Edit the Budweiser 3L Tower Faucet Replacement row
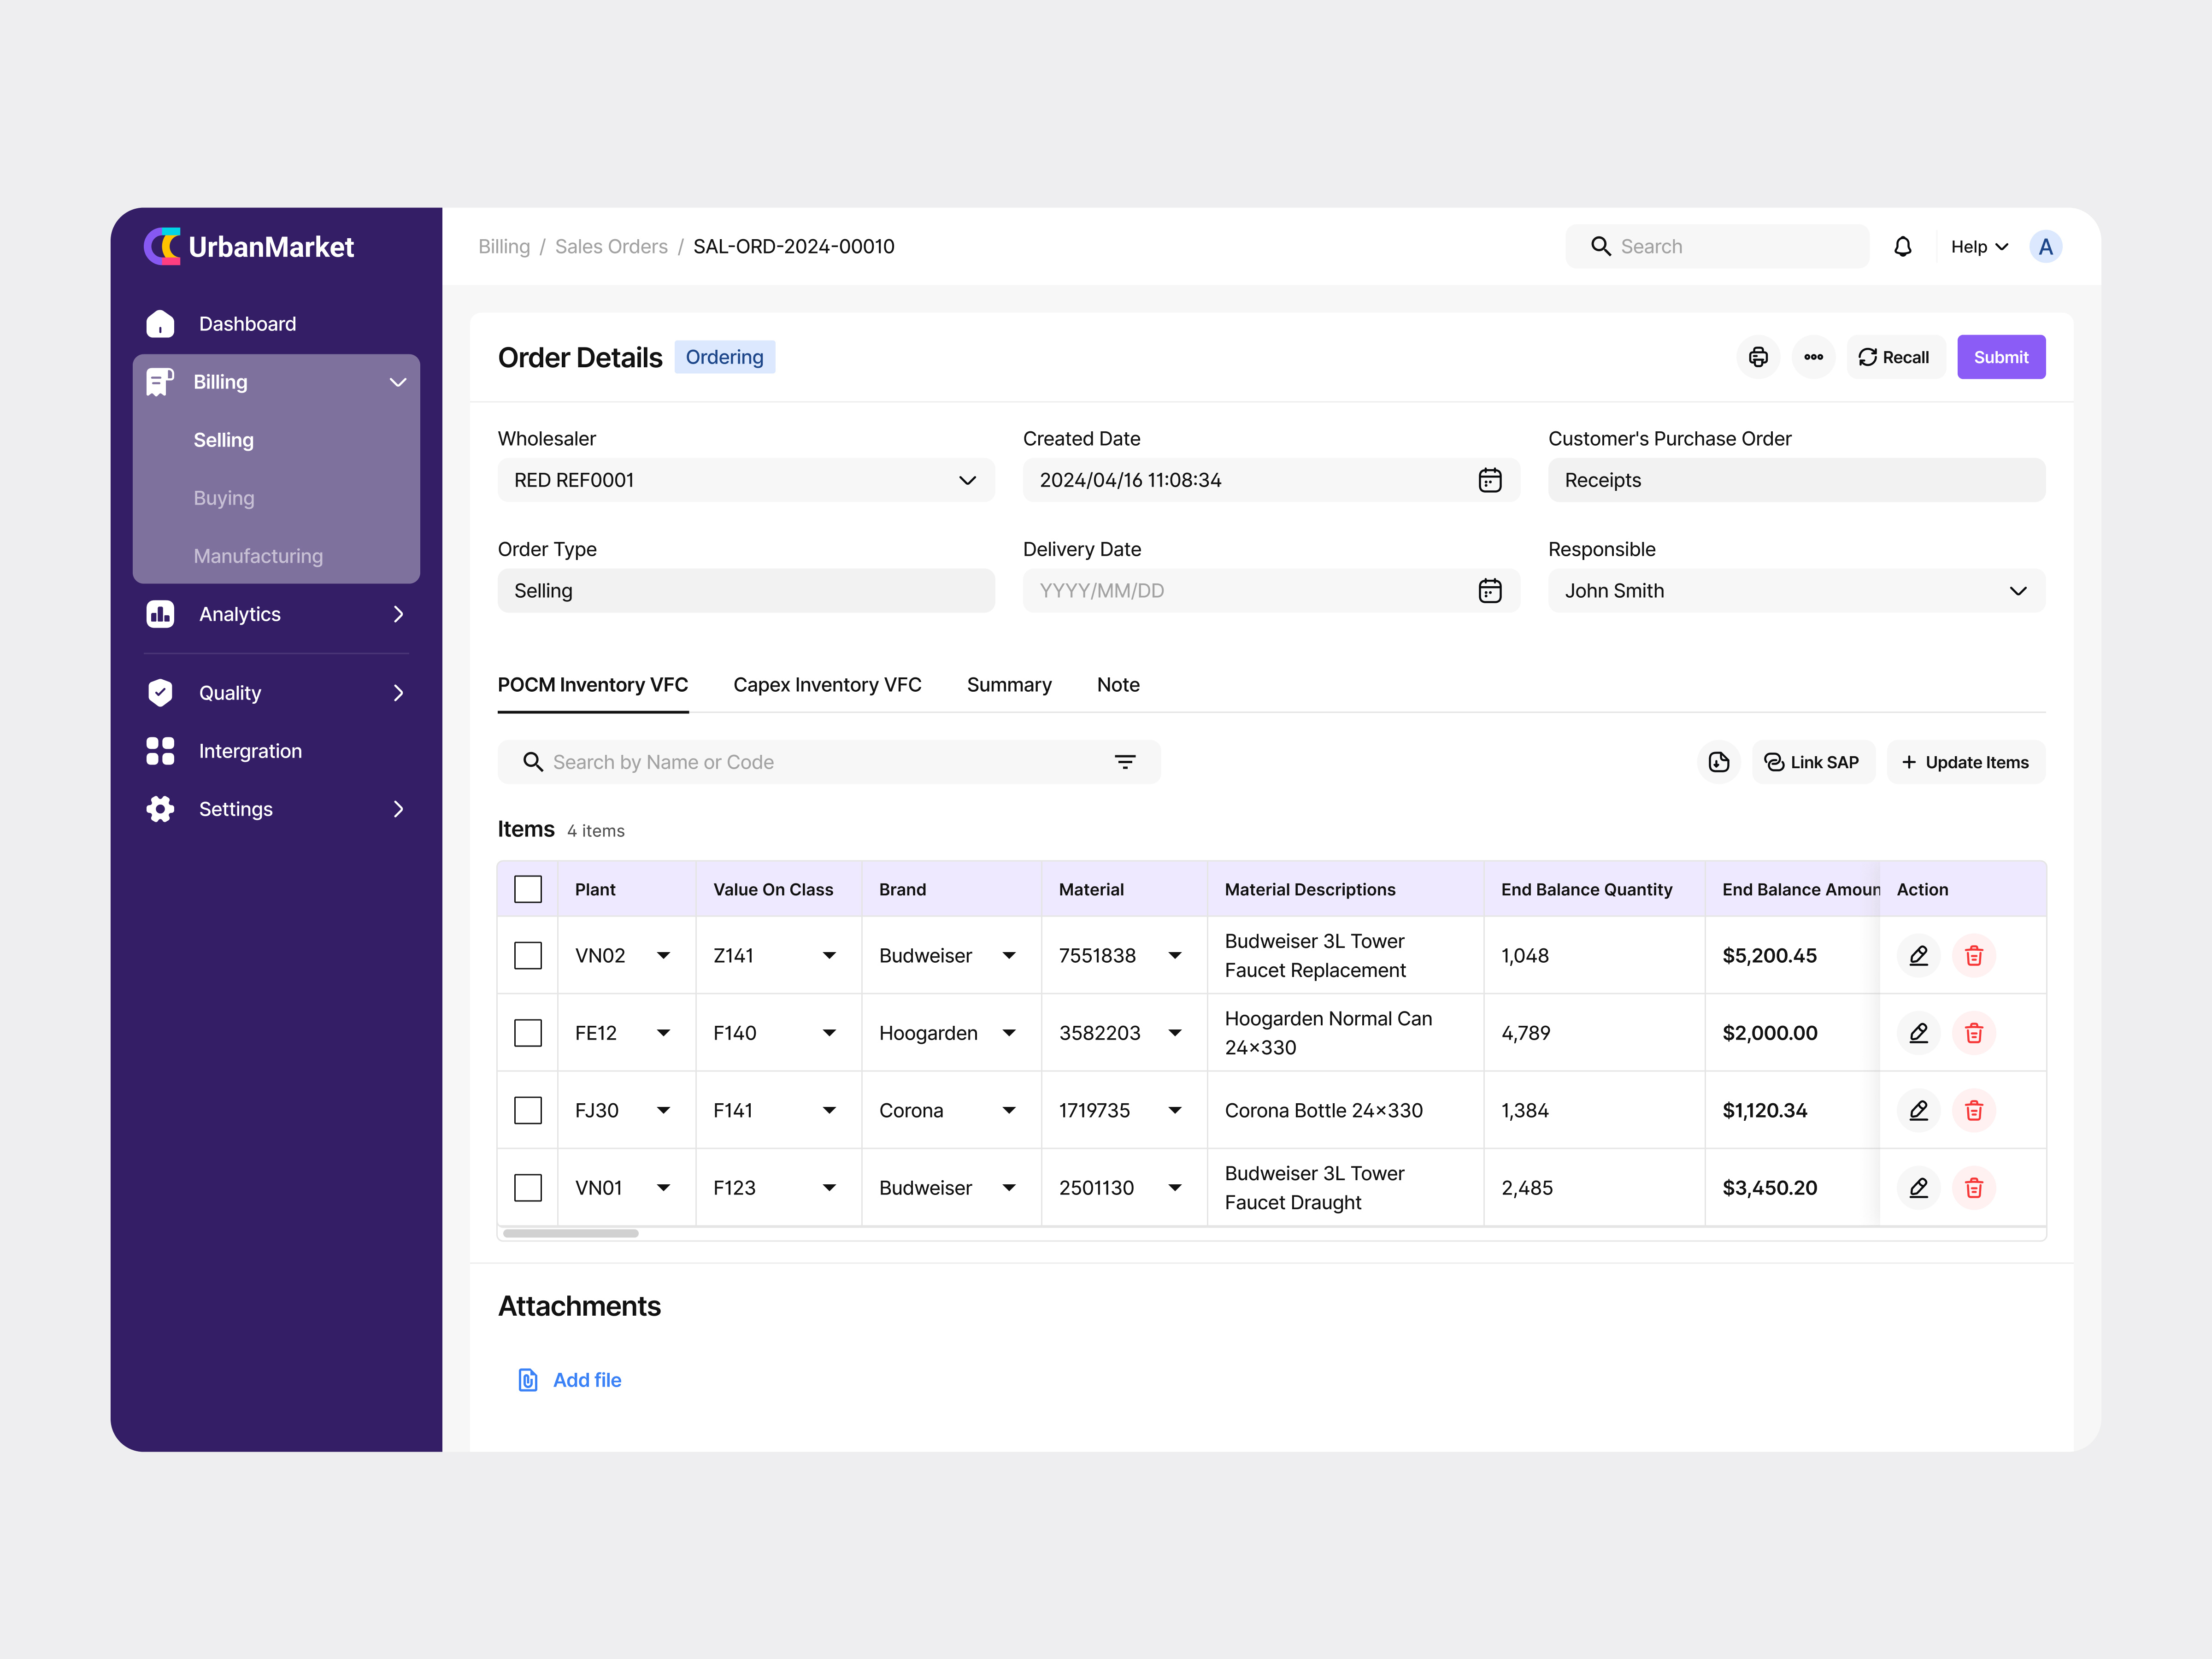2212x1659 pixels. [x=1918, y=955]
